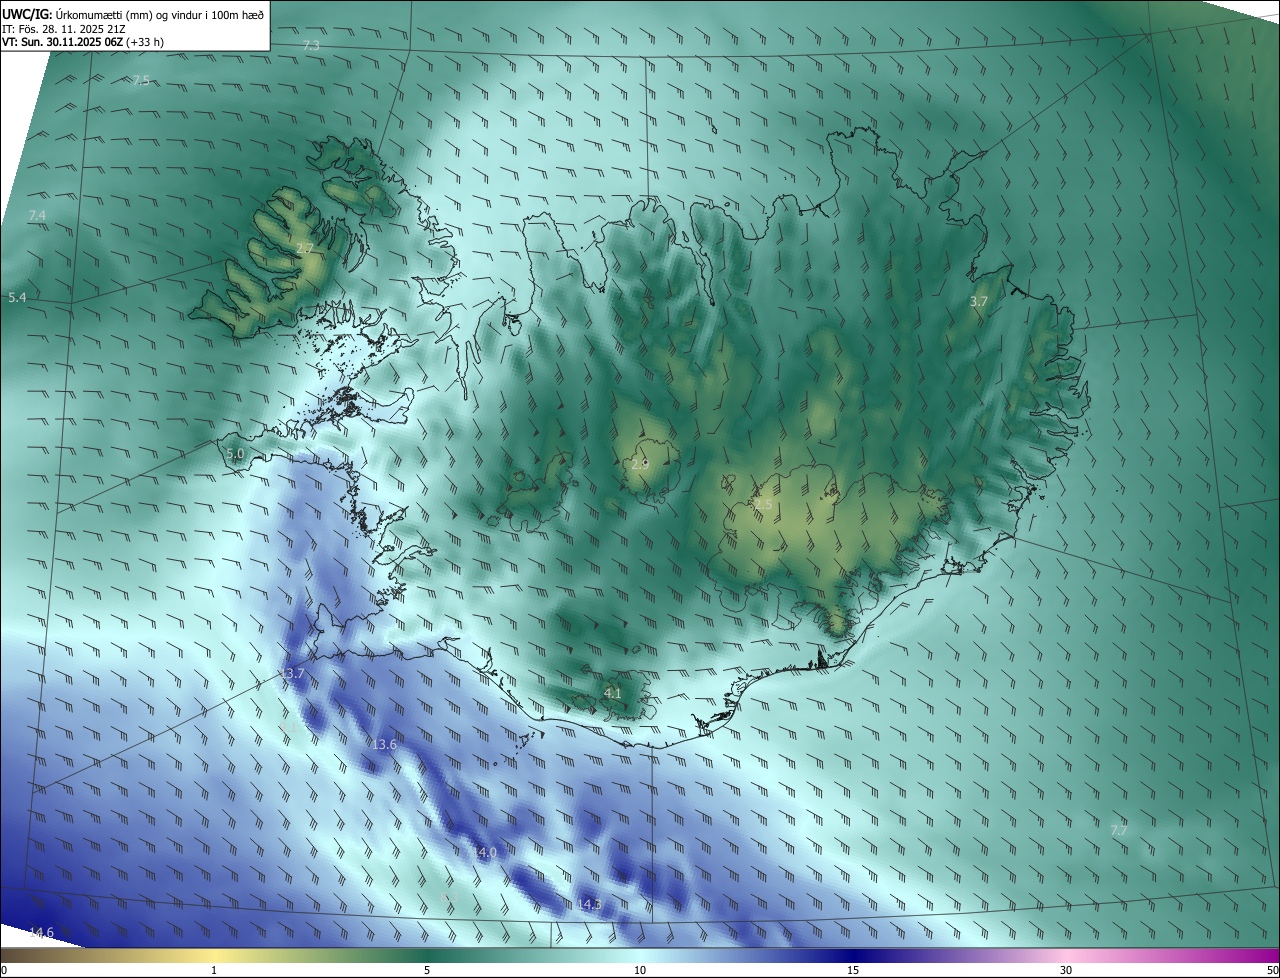
Task: Click the 13.7 value label
Action: [x=291, y=674]
